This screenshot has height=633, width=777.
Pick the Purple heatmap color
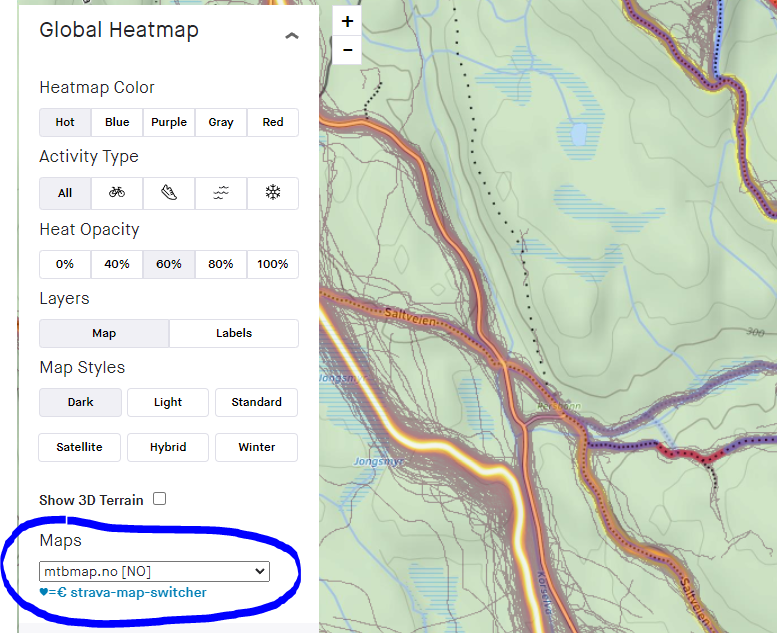pyautogui.click(x=169, y=122)
